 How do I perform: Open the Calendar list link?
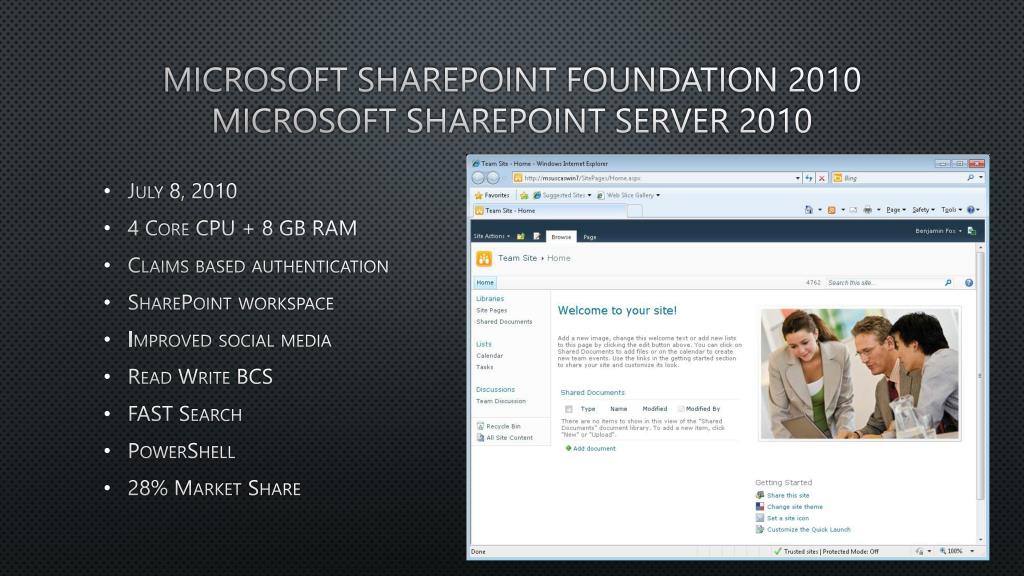coord(489,356)
